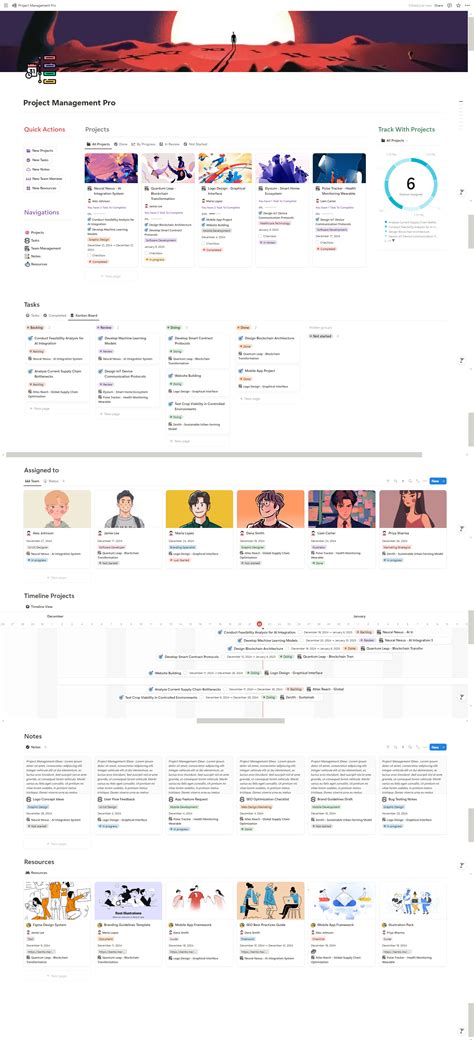Switch to the In Review tab
Viewport: 474px width, 1043px height.
(x=170, y=144)
